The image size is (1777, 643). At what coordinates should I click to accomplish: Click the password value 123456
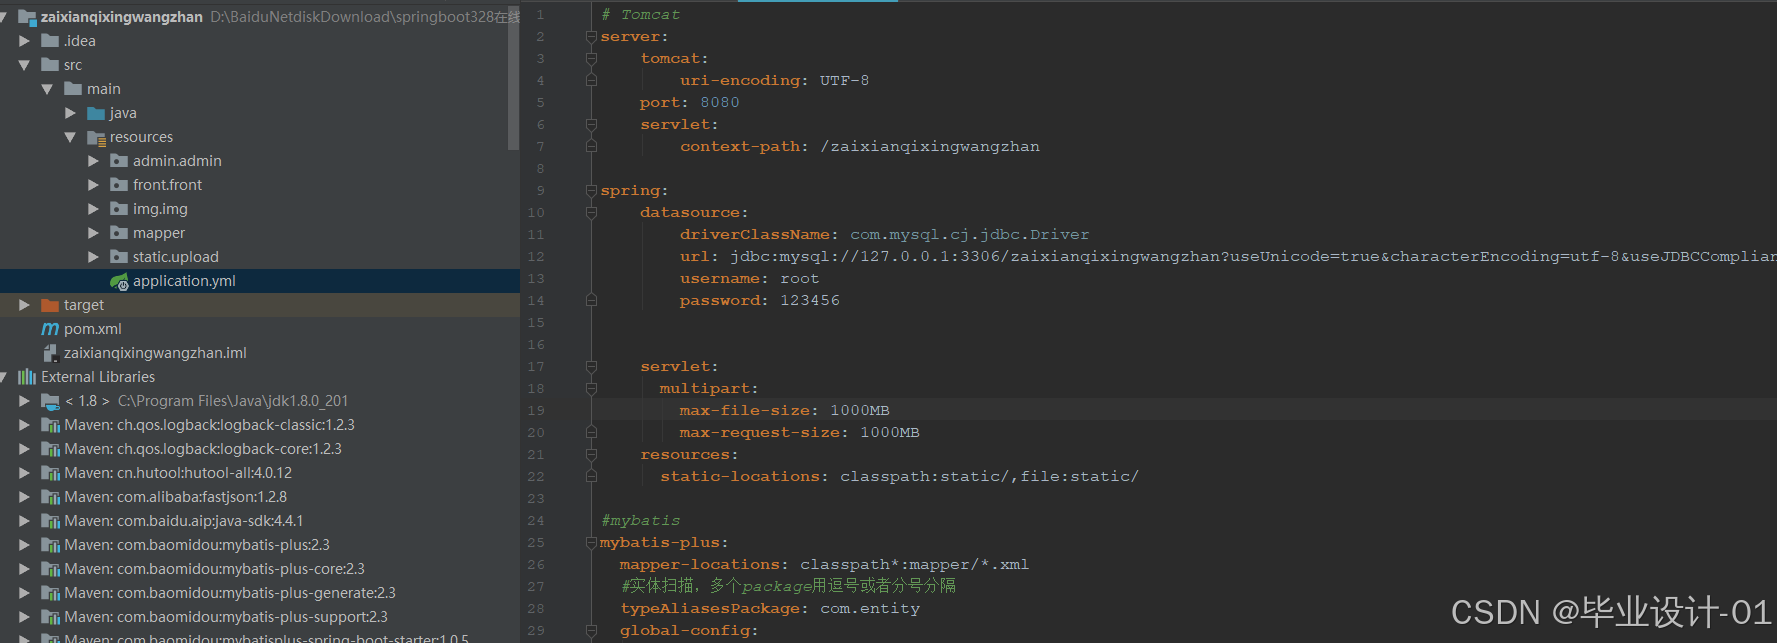(x=810, y=301)
